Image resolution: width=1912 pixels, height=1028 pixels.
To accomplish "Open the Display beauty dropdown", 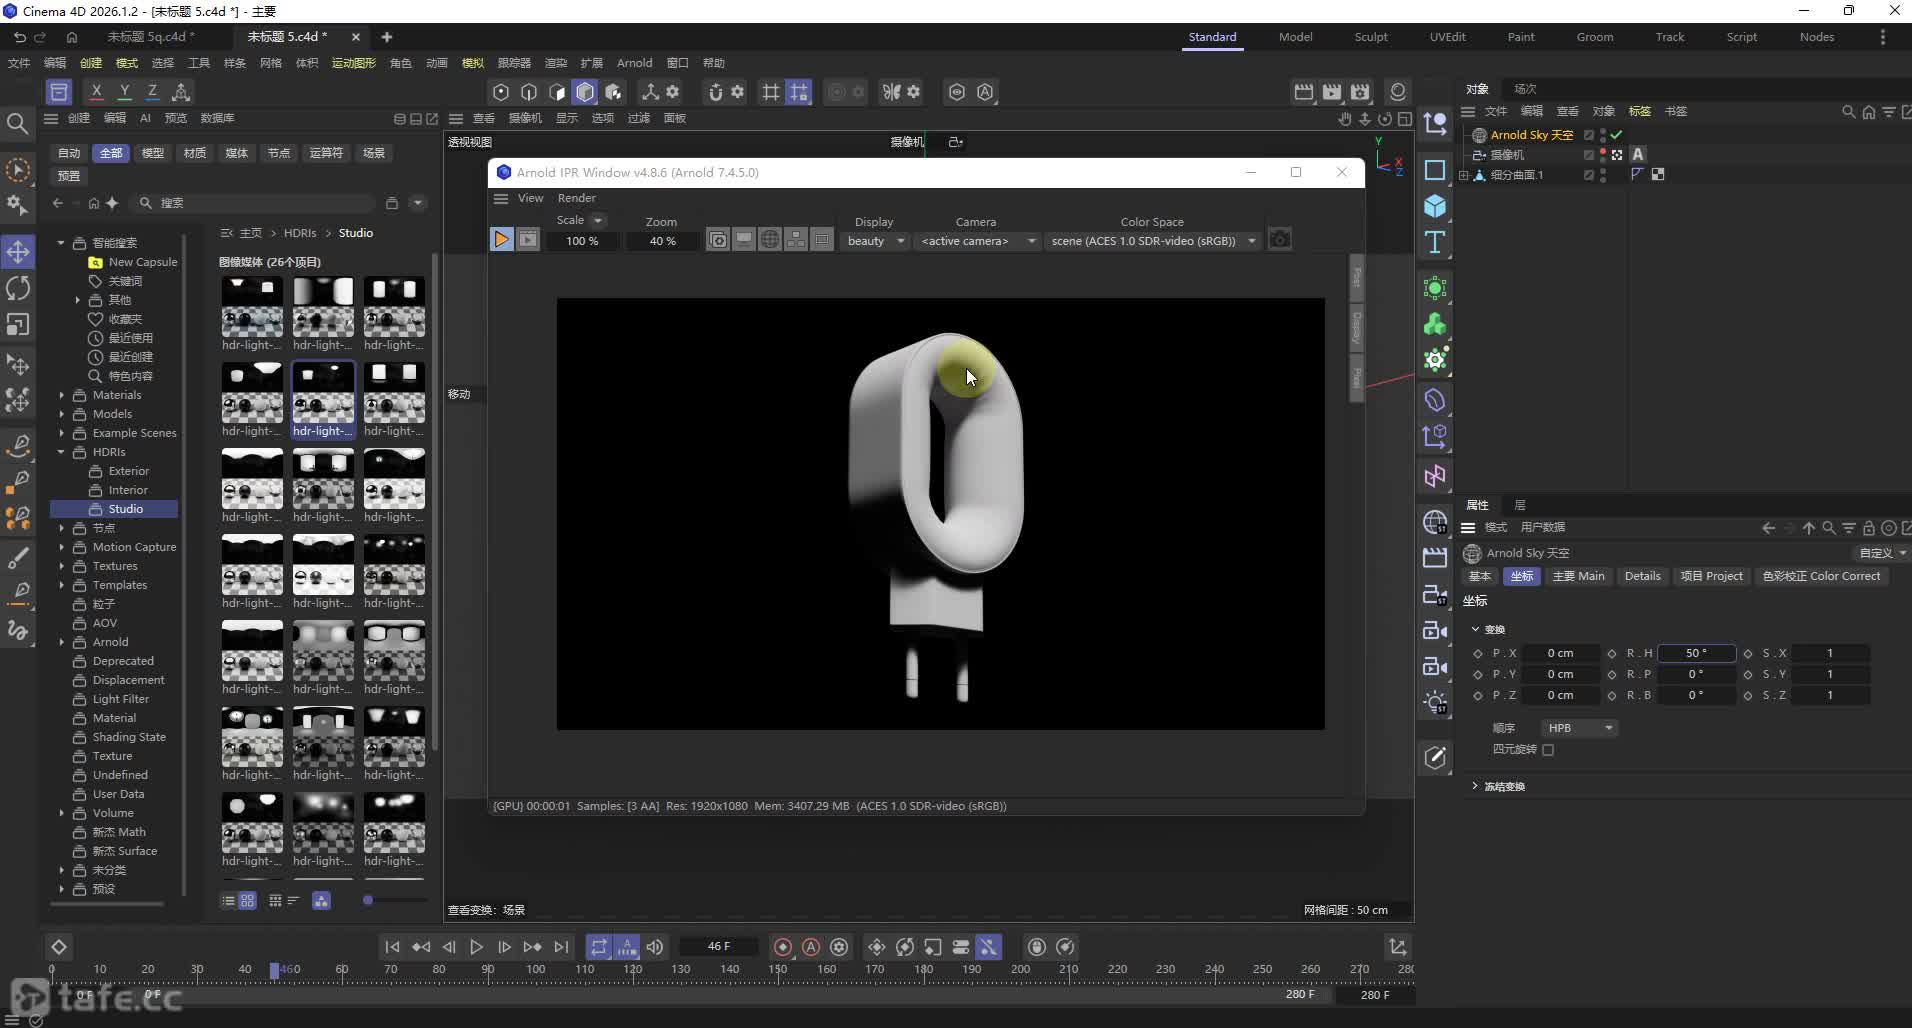I will tap(875, 241).
